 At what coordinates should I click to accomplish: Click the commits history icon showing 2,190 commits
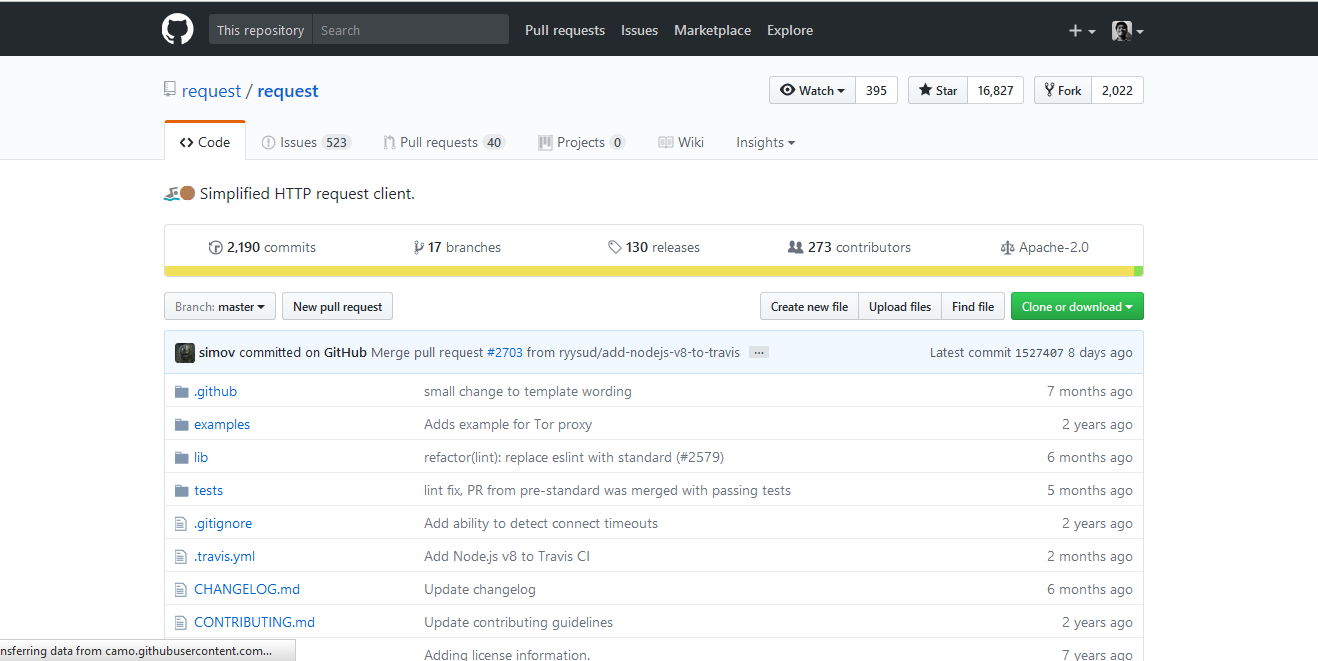pyautogui.click(x=217, y=247)
